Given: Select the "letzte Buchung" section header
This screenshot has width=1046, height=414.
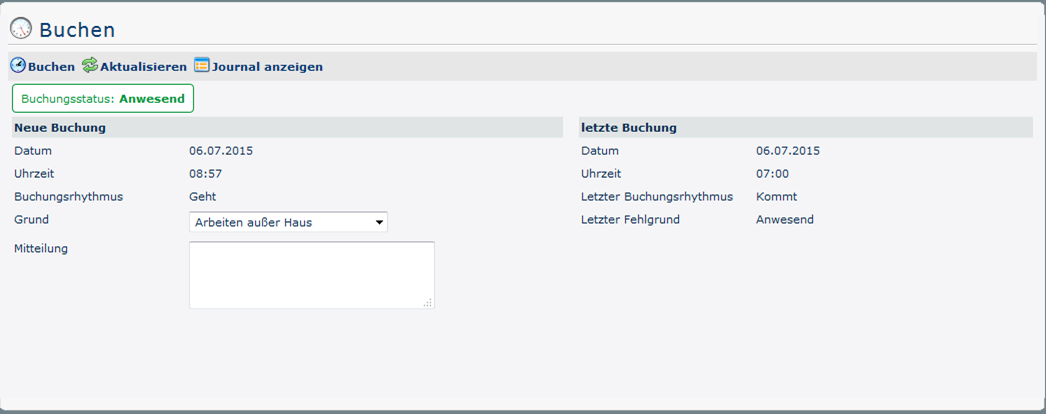Looking at the screenshot, I should [x=629, y=128].
